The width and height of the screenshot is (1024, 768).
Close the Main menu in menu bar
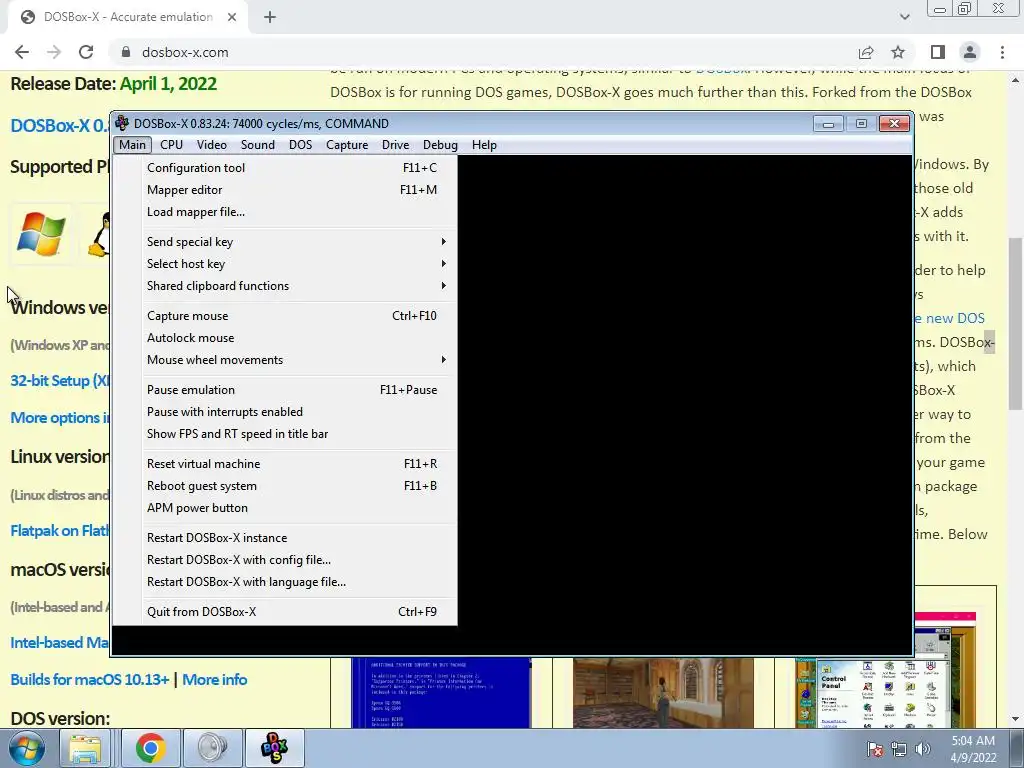[x=133, y=145]
